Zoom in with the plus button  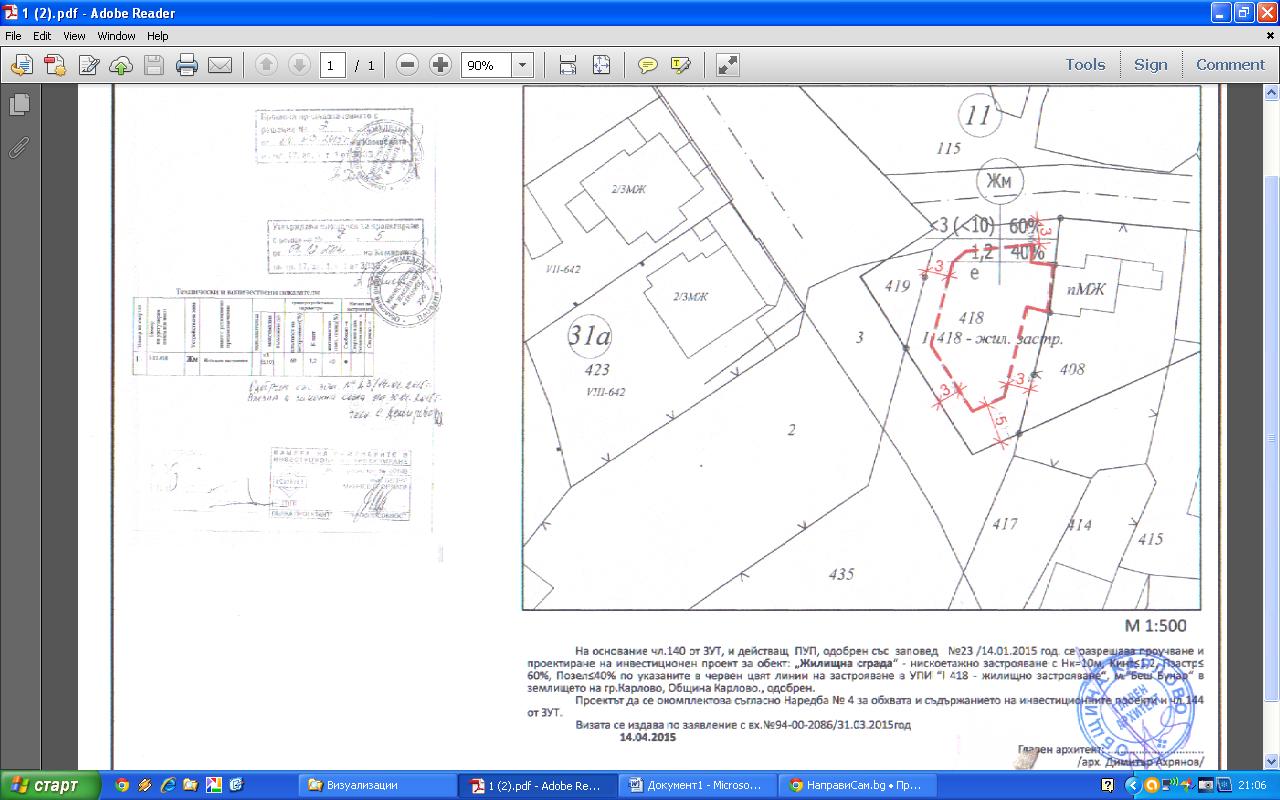click(x=440, y=66)
